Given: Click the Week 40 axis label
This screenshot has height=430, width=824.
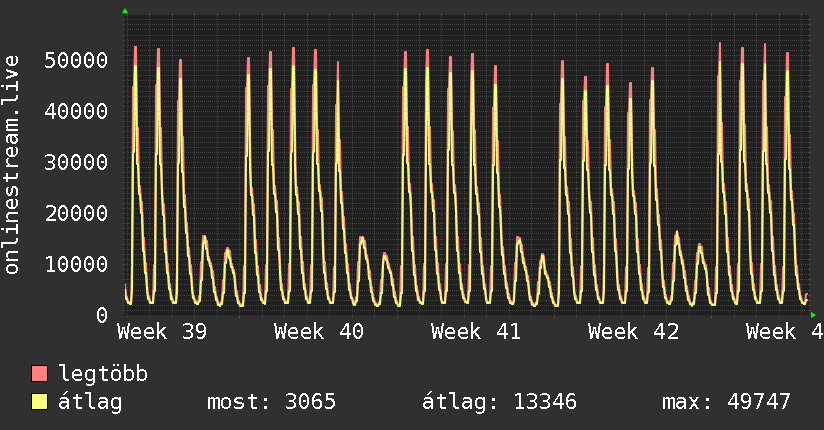Looking at the screenshot, I should tap(318, 332).
